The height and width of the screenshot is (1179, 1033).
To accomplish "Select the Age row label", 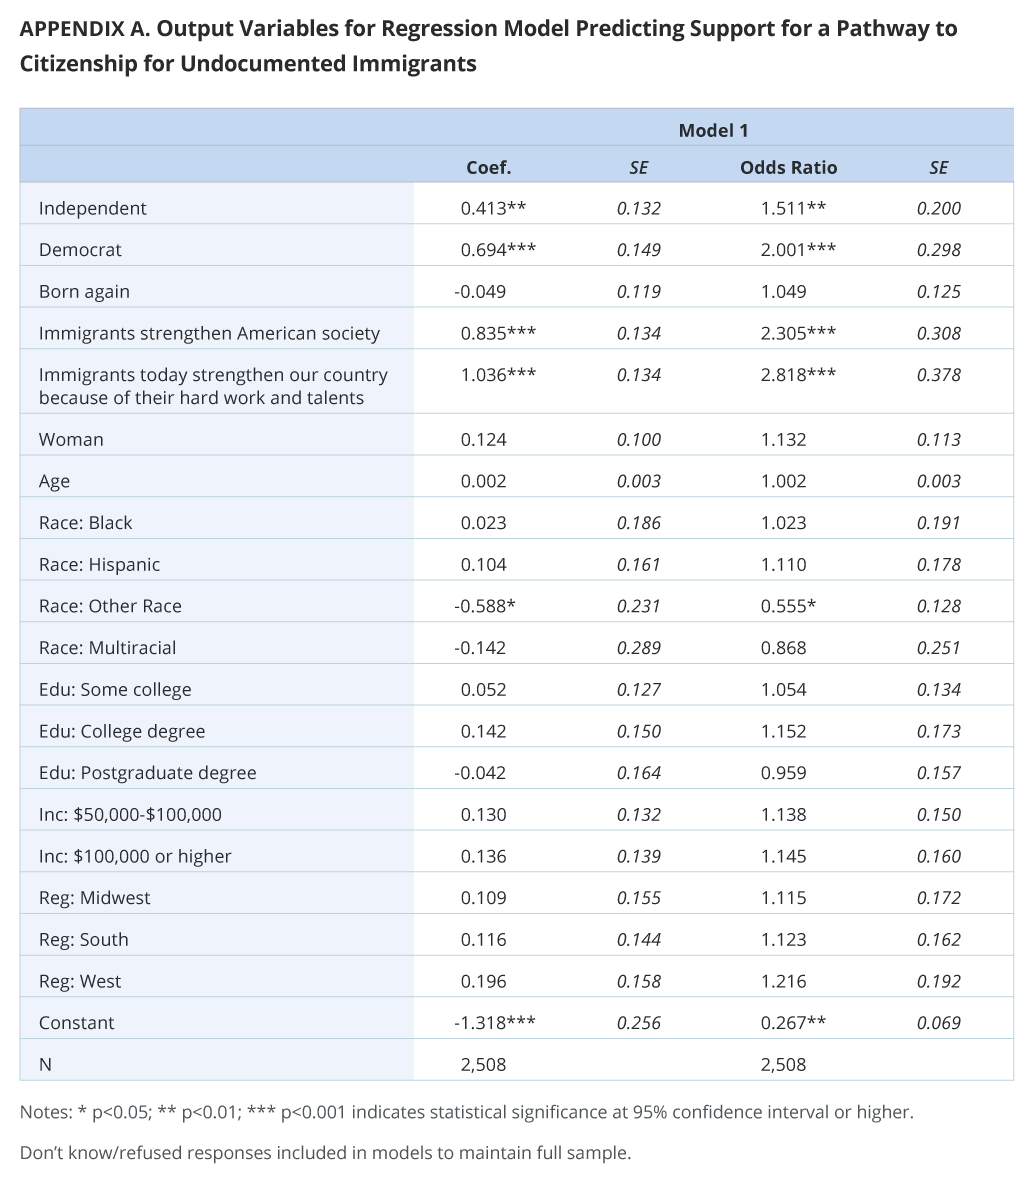I will point(54,481).
